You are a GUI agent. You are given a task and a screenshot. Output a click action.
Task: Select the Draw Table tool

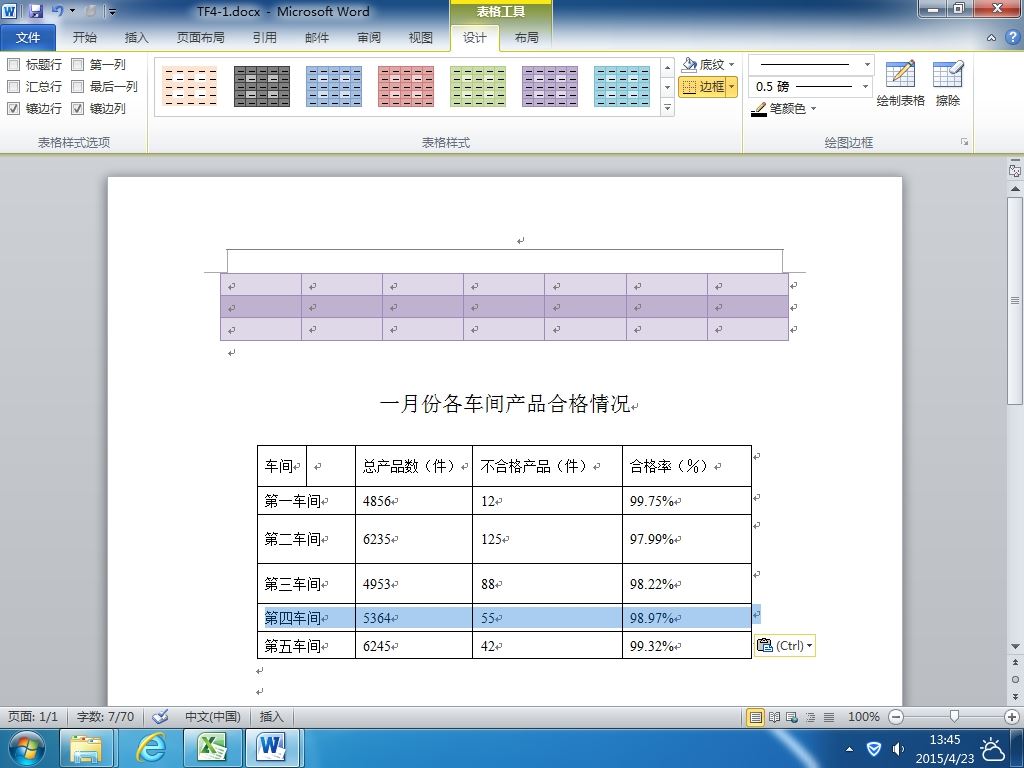coord(901,83)
